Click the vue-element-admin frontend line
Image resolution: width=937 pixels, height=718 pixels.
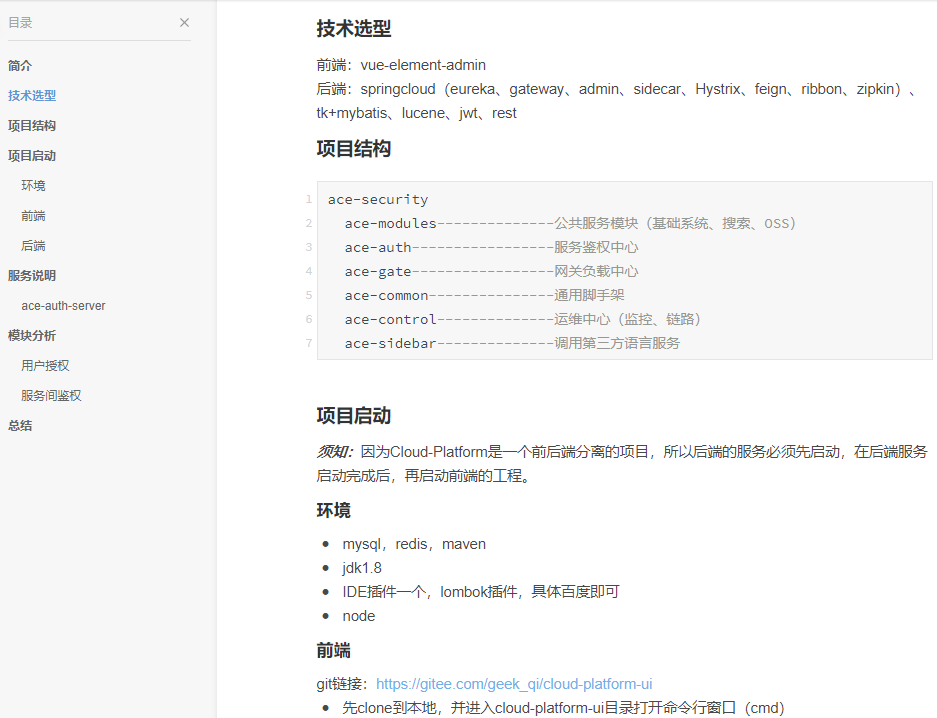tap(401, 65)
